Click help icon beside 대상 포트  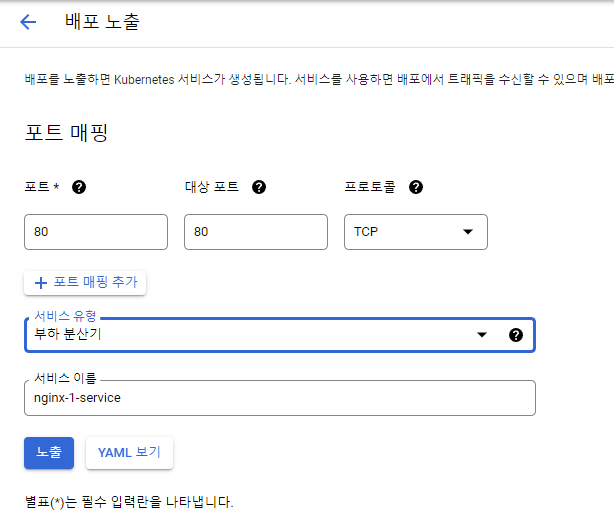pos(259,187)
